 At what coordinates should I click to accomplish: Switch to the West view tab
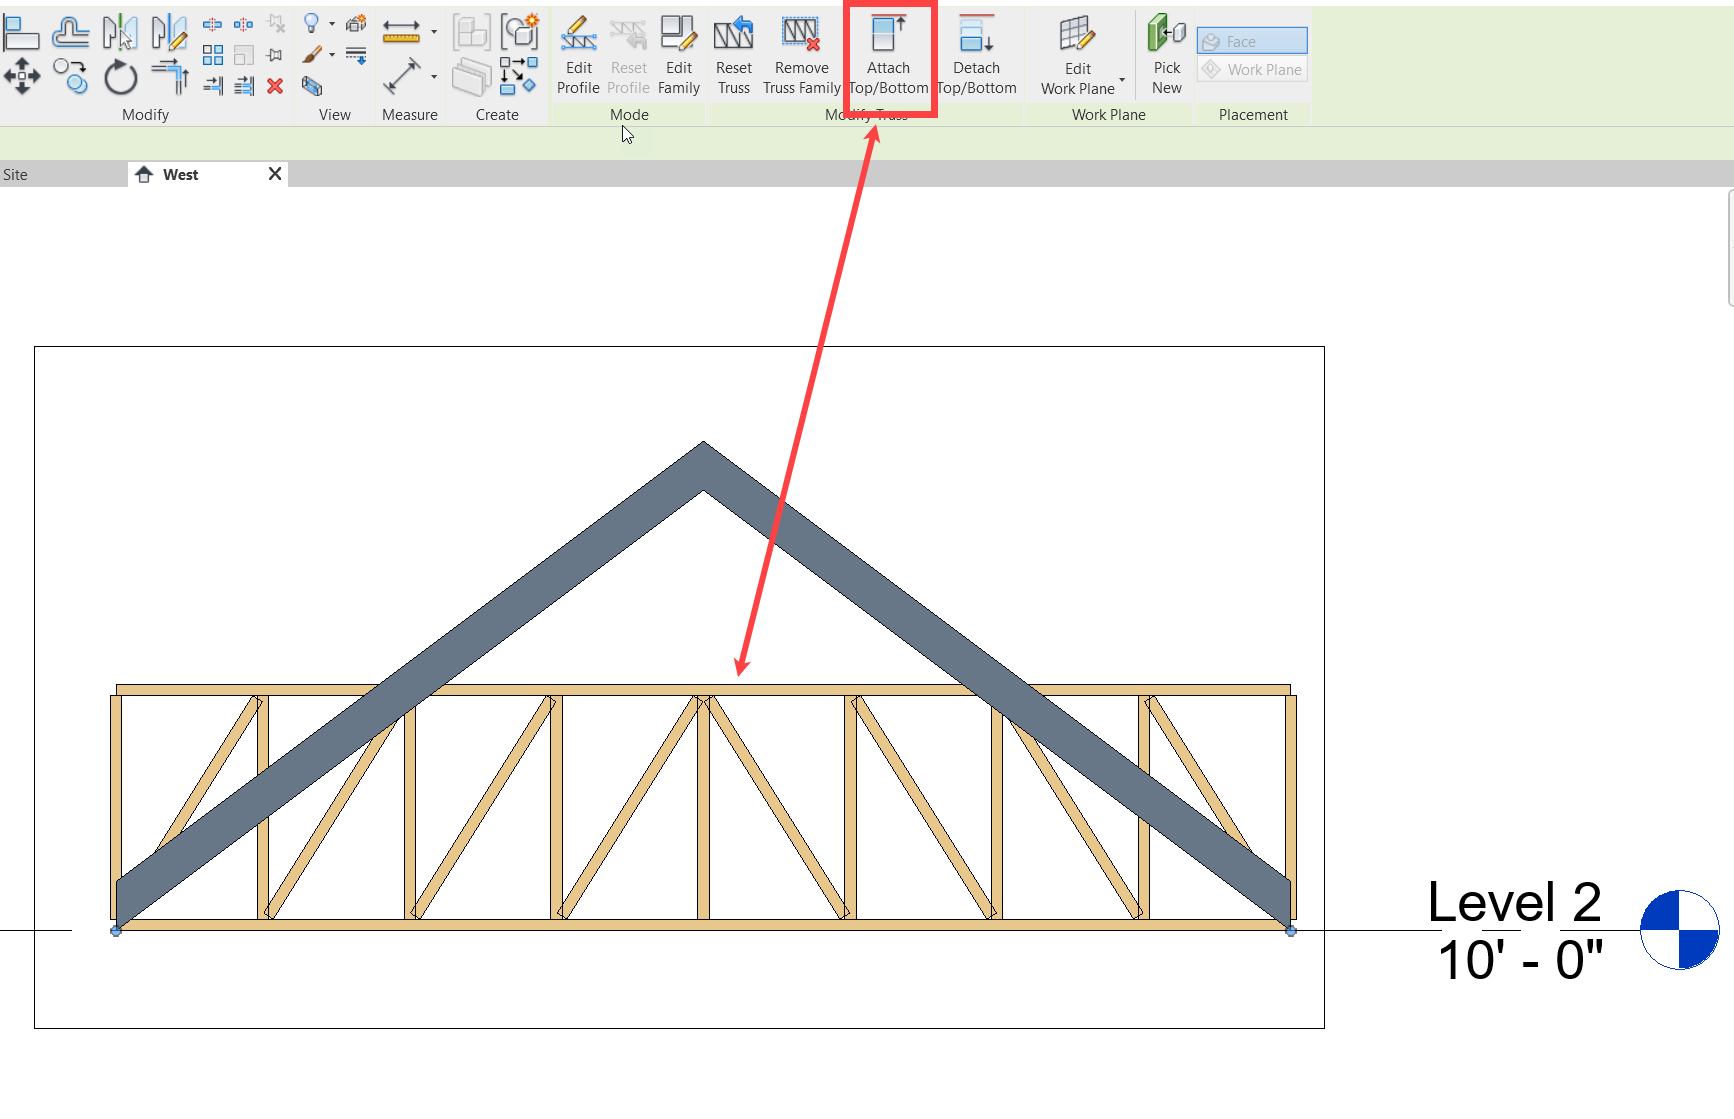point(180,173)
